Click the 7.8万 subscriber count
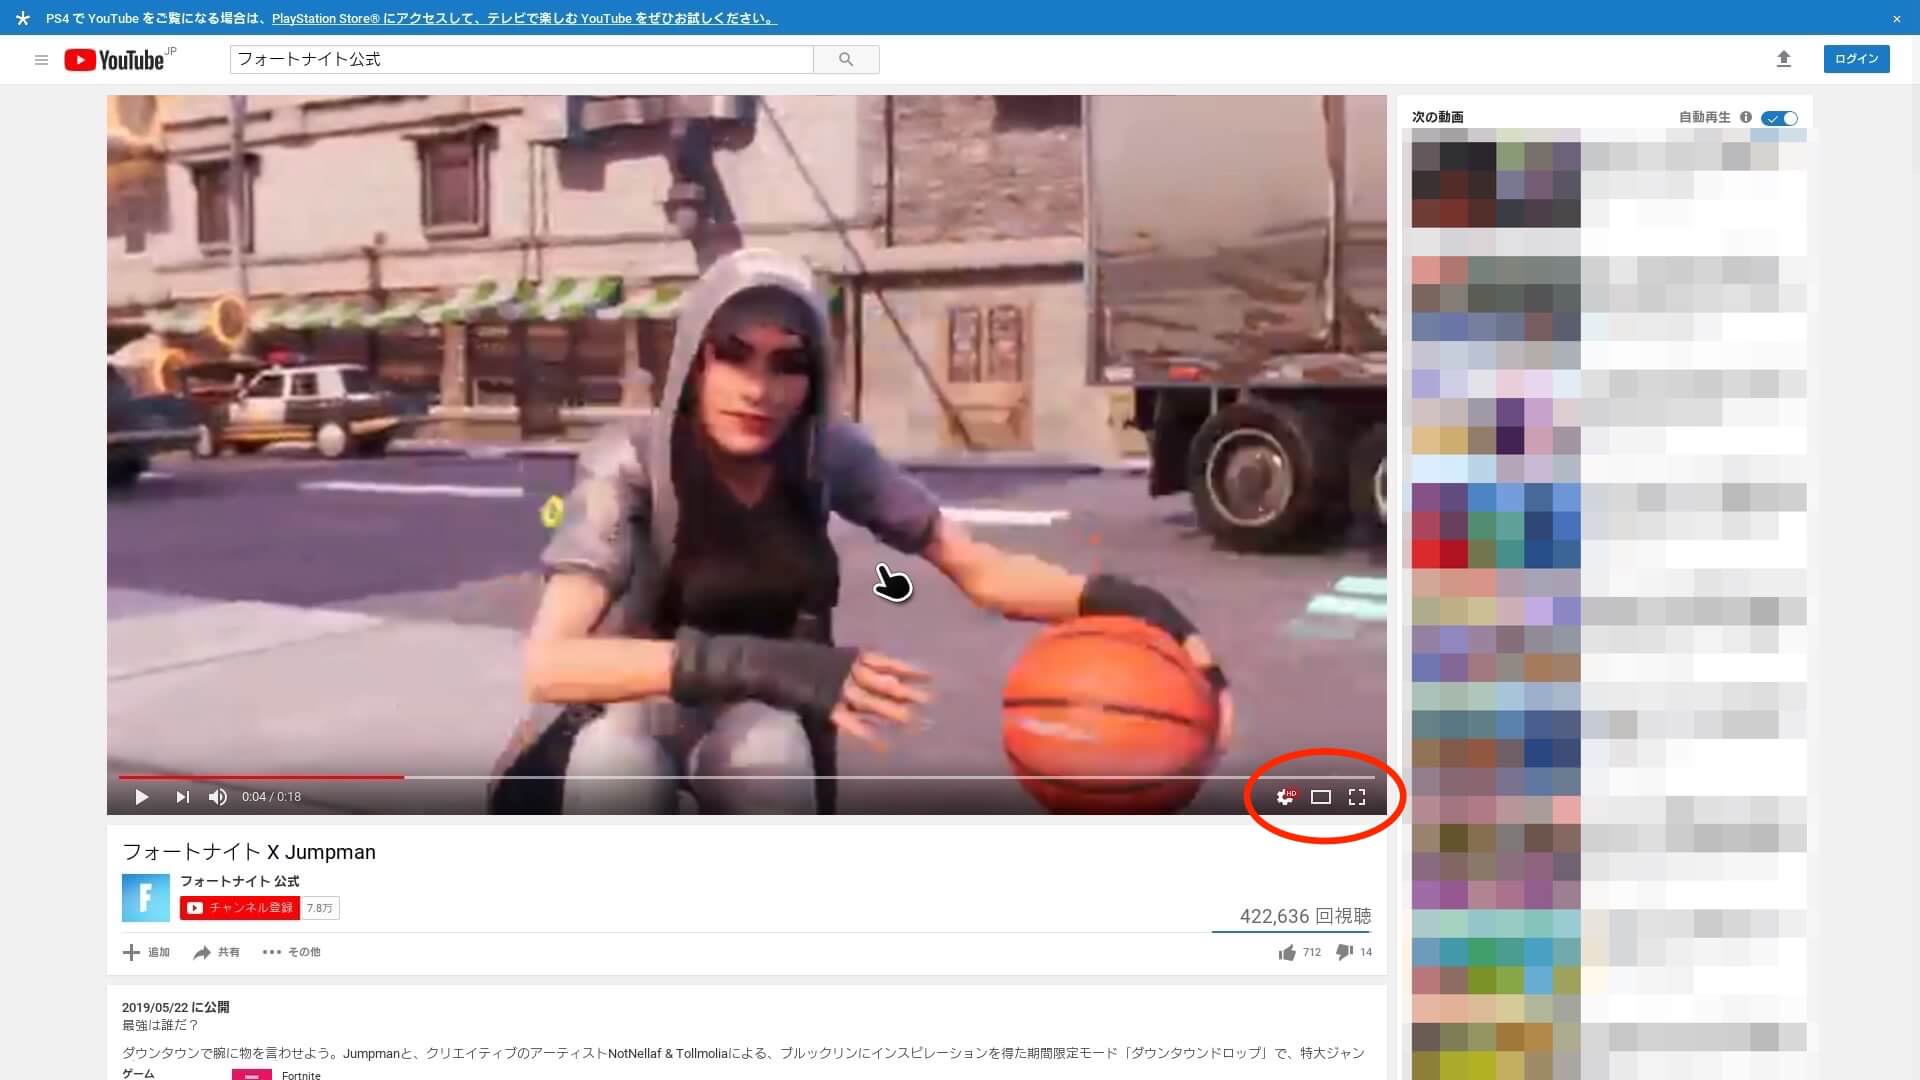Image resolution: width=1920 pixels, height=1080 pixels. point(319,908)
